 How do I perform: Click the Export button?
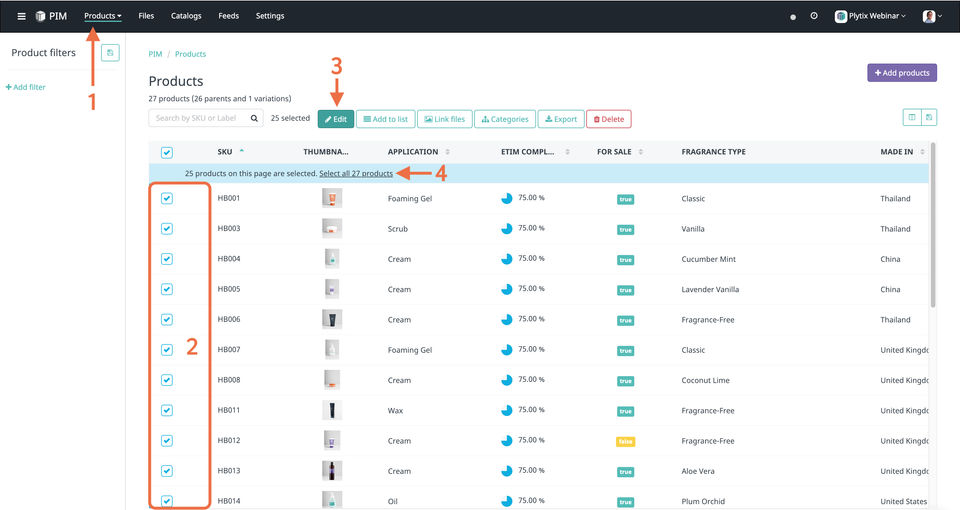point(561,119)
